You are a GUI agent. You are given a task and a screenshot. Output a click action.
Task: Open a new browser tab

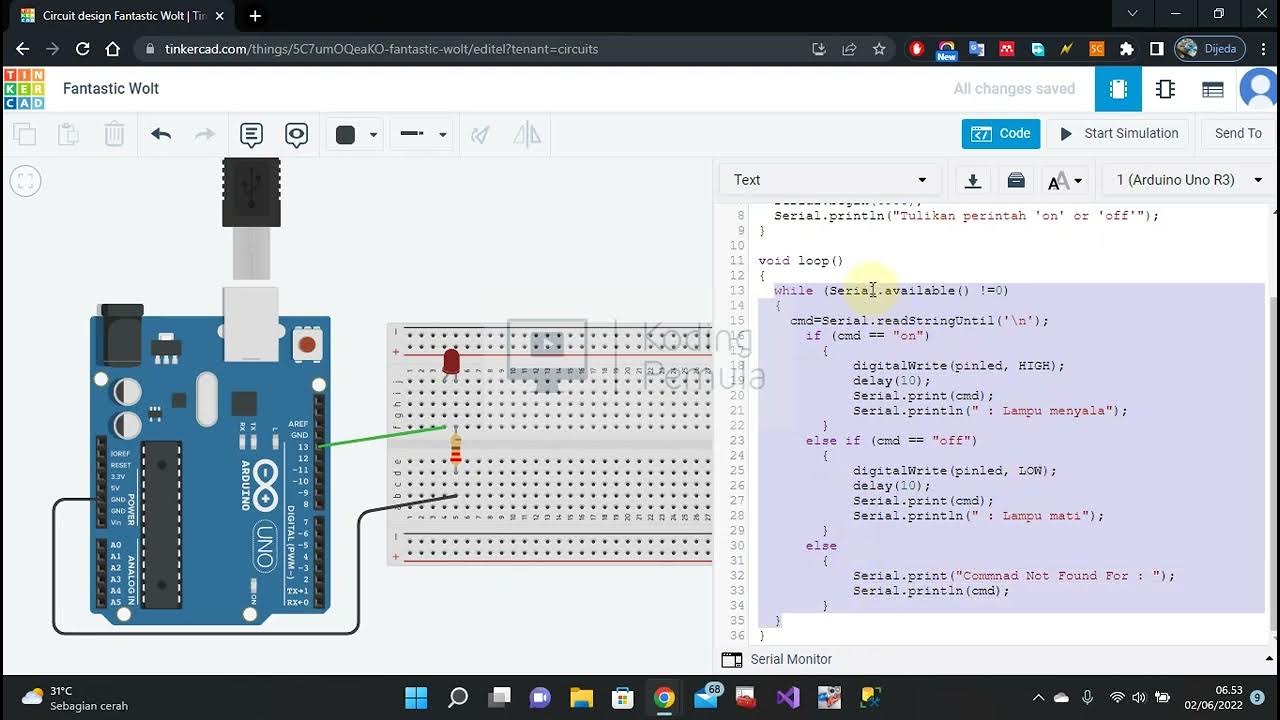255,15
